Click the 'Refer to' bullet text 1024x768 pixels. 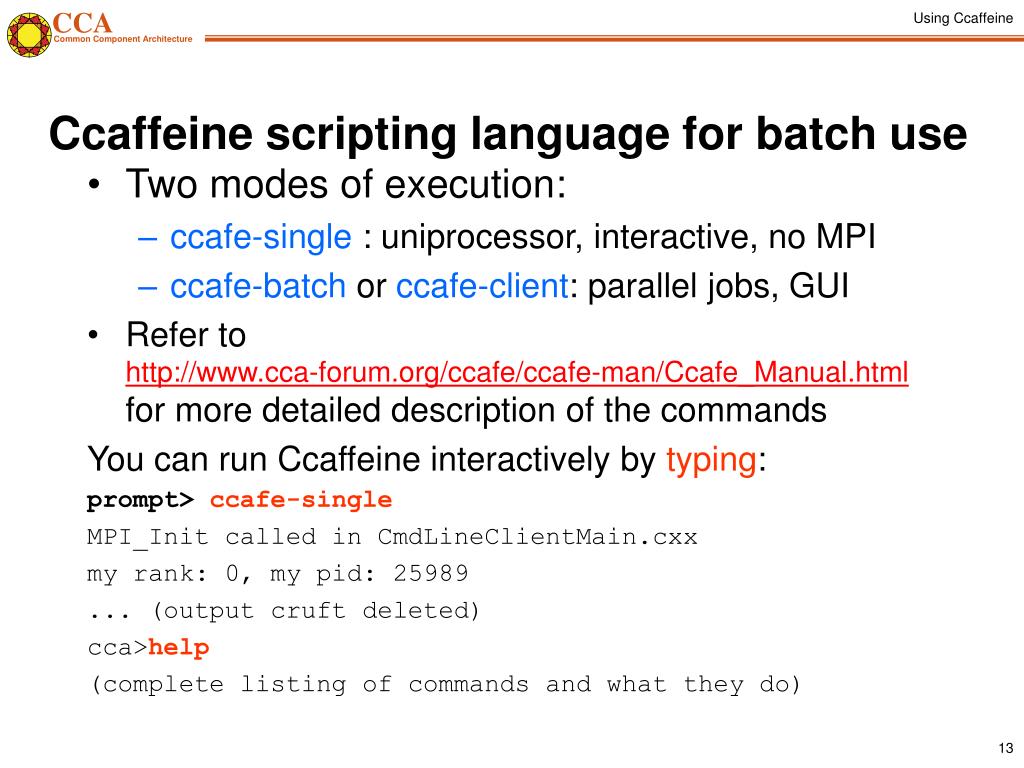tap(186, 335)
